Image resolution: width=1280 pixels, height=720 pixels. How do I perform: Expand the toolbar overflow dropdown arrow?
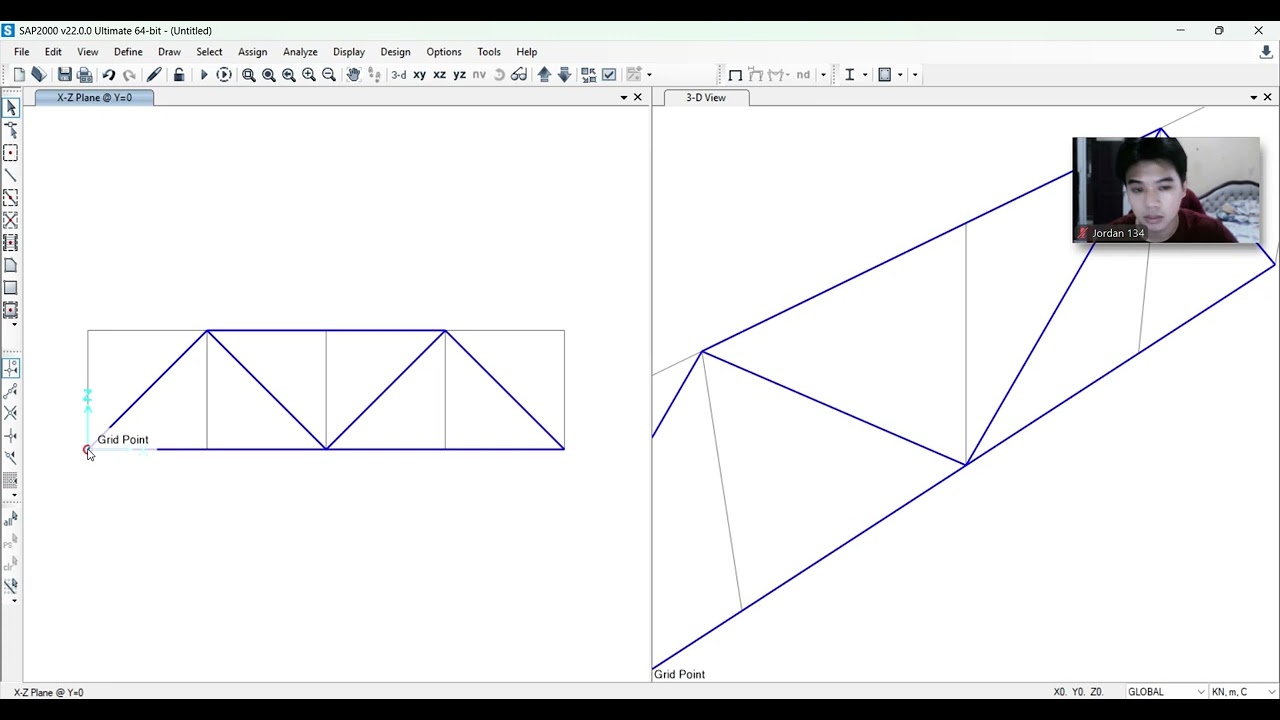tap(914, 75)
